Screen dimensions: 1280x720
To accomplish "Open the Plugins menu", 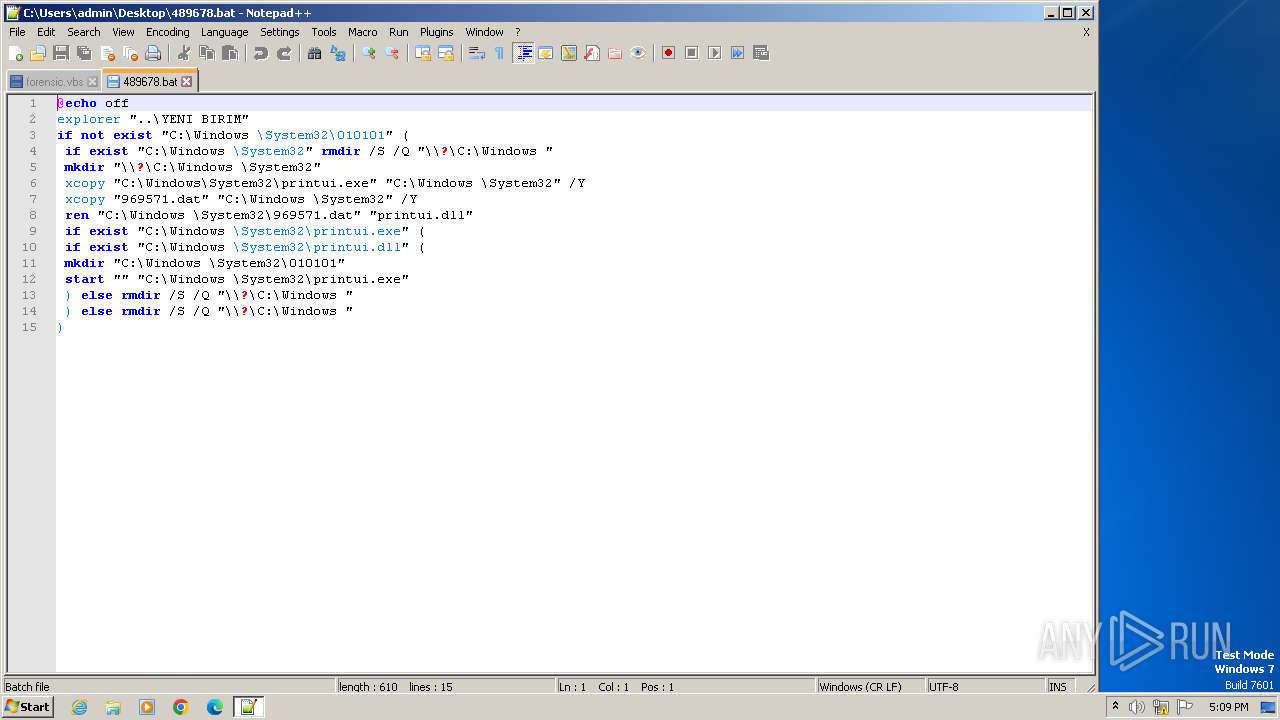I will pos(436,32).
